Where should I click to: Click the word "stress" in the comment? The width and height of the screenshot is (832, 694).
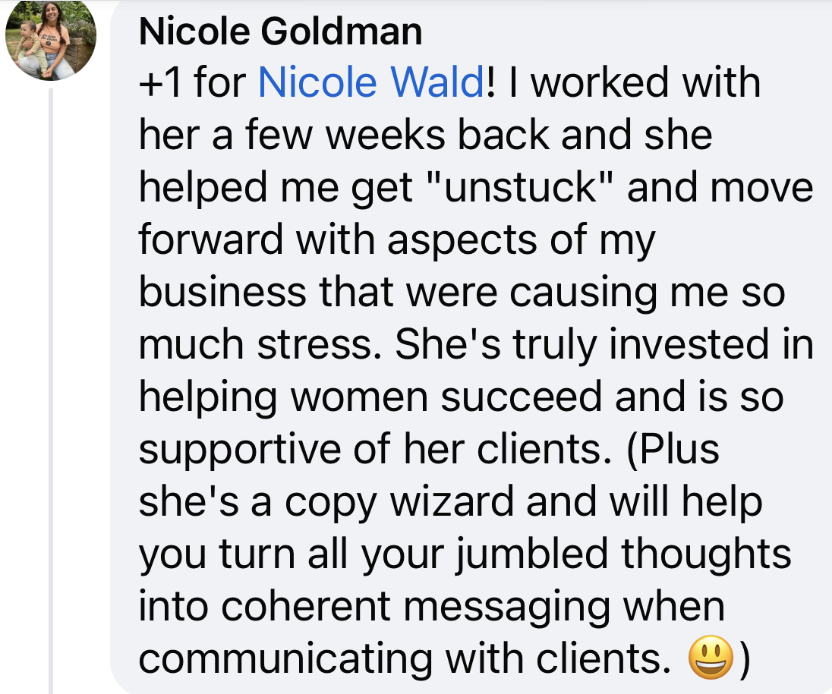pyautogui.click(x=315, y=344)
